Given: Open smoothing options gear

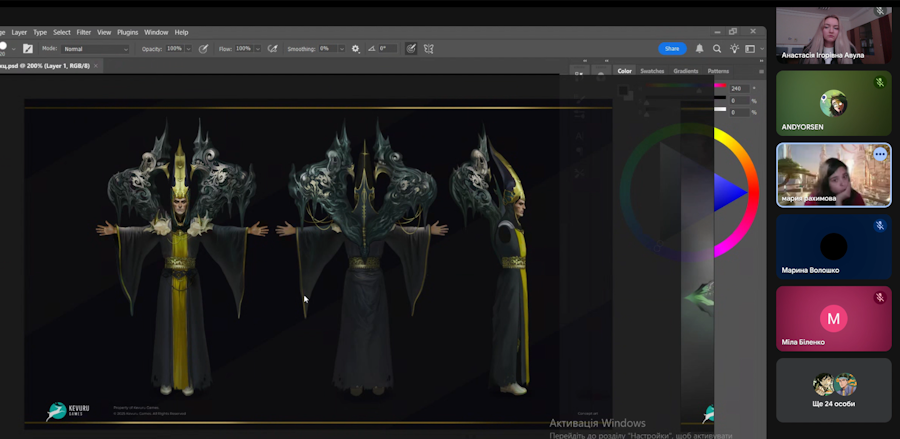Looking at the screenshot, I should (x=355, y=48).
